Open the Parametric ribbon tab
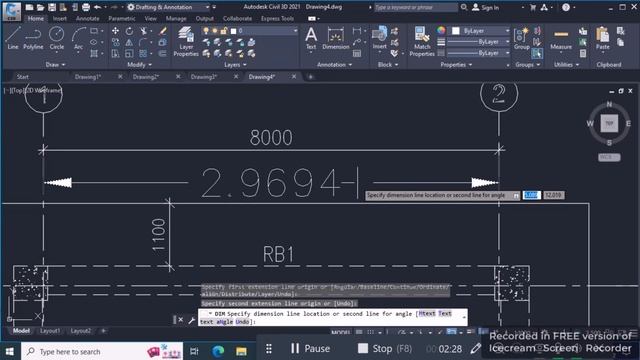640x360 pixels. 122,18
